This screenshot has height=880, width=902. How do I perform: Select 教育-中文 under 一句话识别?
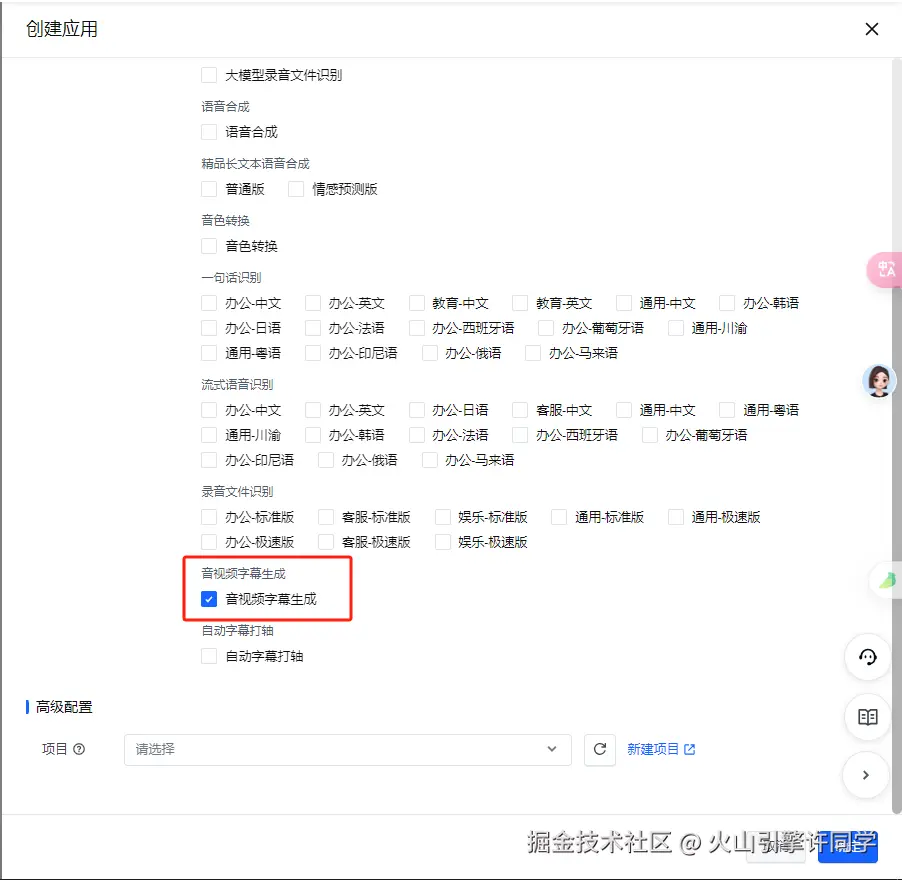tap(416, 303)
